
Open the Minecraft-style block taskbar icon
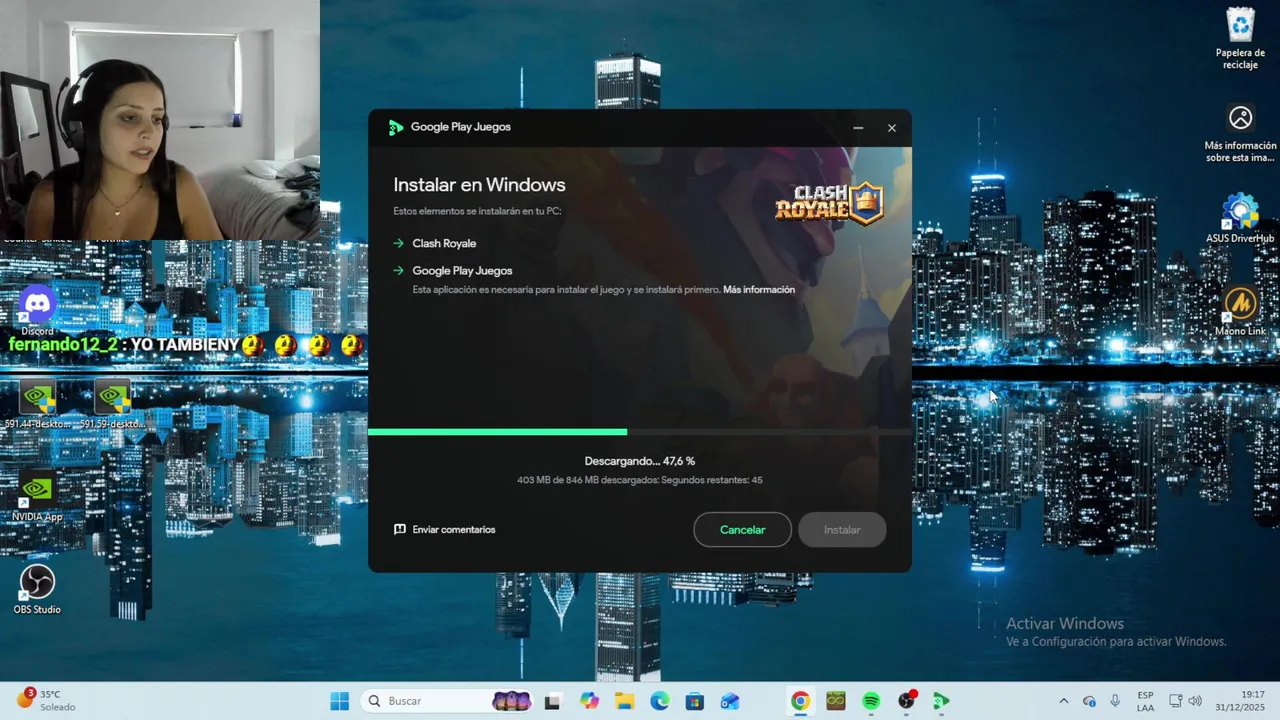coord(836,701)
